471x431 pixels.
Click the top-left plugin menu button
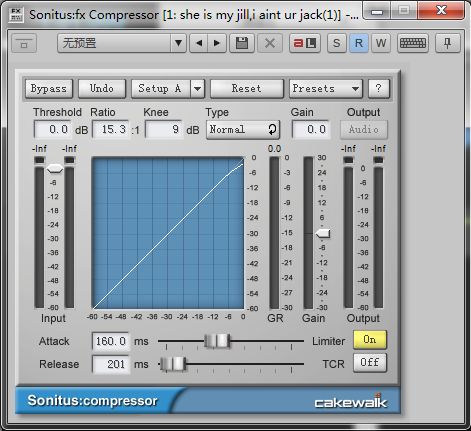24,43
